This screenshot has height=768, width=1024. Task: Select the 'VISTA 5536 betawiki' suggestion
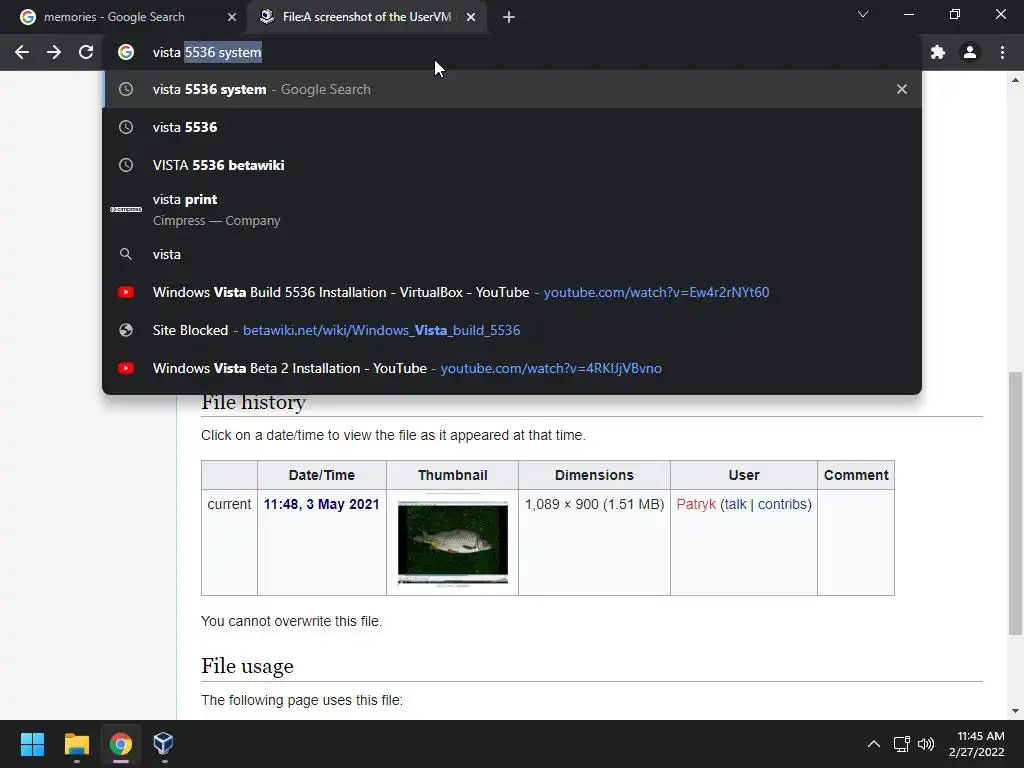(x=512, y=165)
